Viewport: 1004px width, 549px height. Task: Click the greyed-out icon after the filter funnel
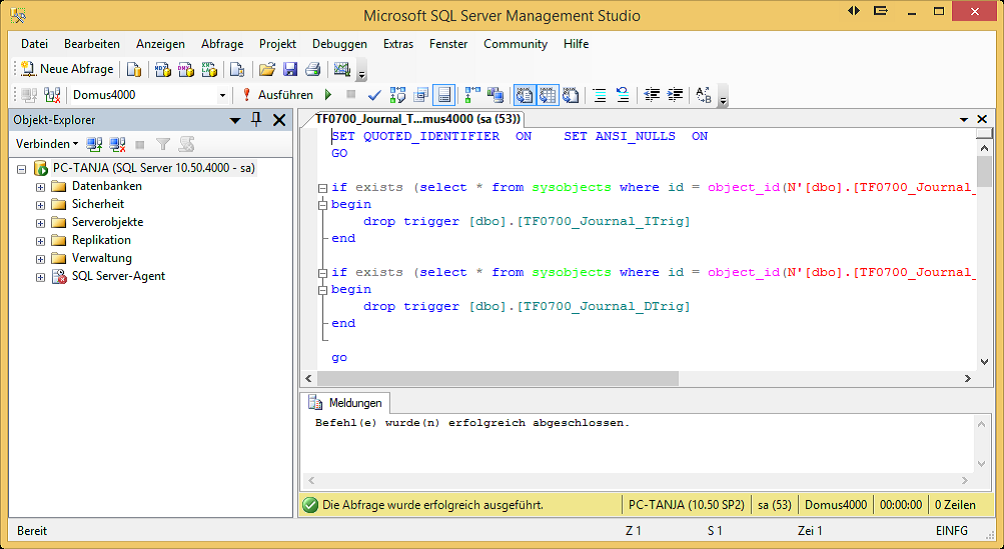[x=186, y=145]
